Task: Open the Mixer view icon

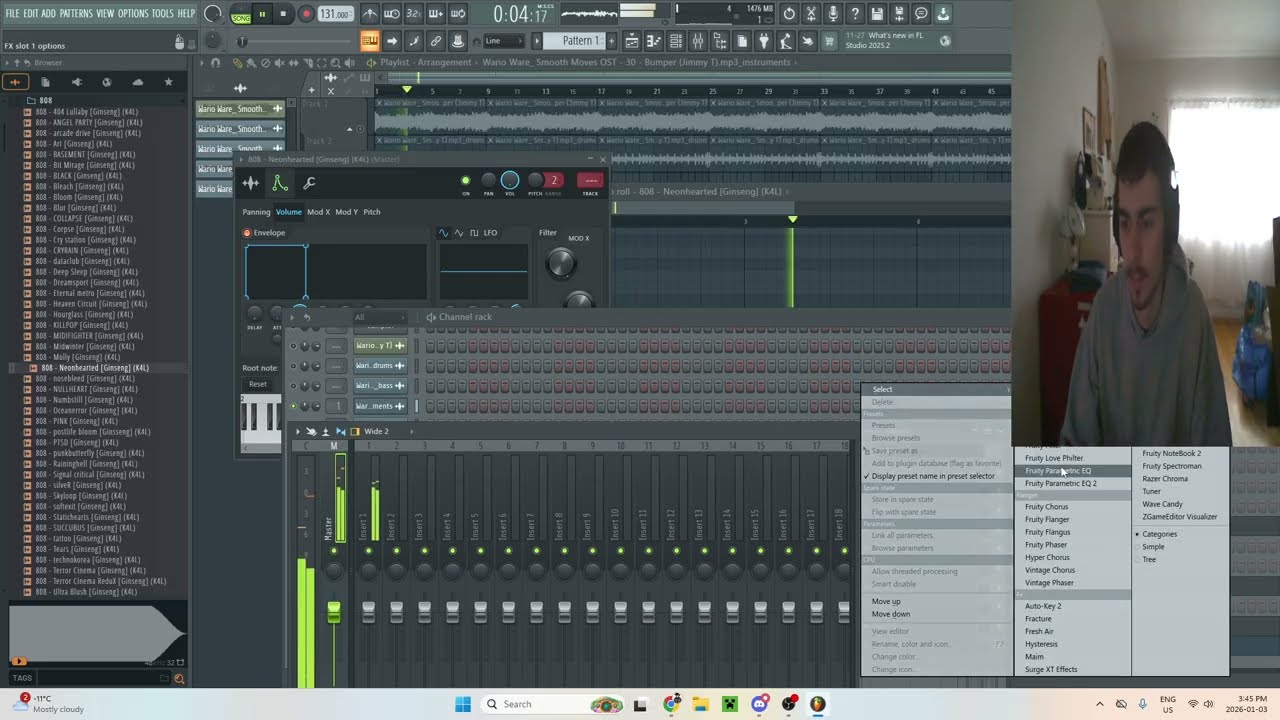Action: (698, 41)
